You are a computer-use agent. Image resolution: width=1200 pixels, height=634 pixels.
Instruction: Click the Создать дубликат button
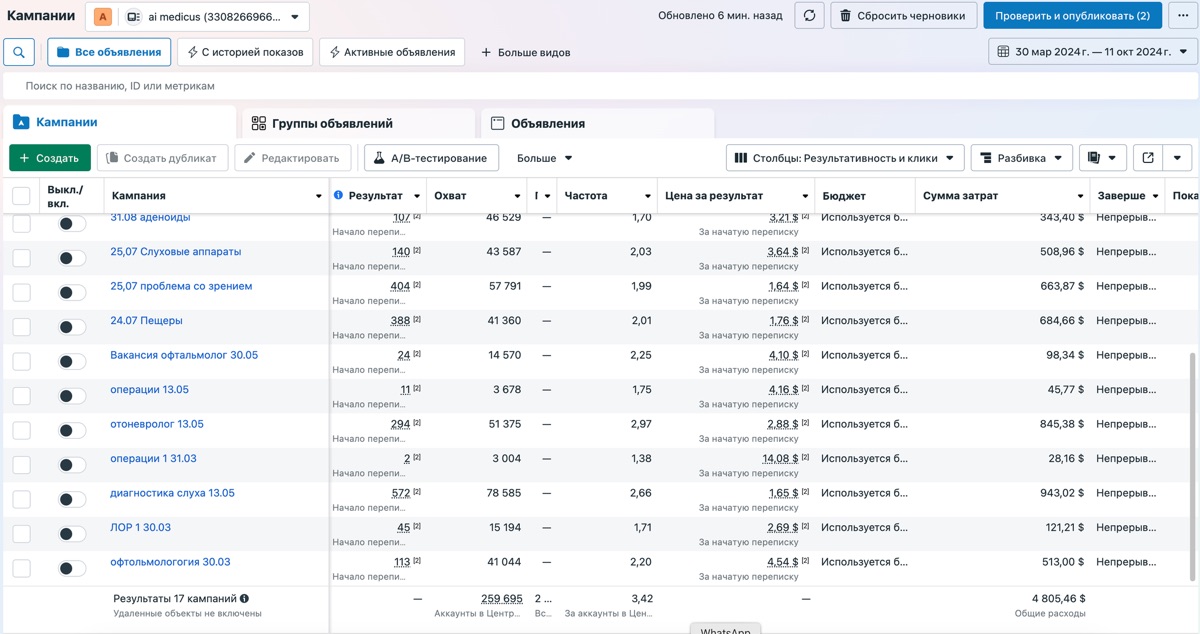point(163,158)
